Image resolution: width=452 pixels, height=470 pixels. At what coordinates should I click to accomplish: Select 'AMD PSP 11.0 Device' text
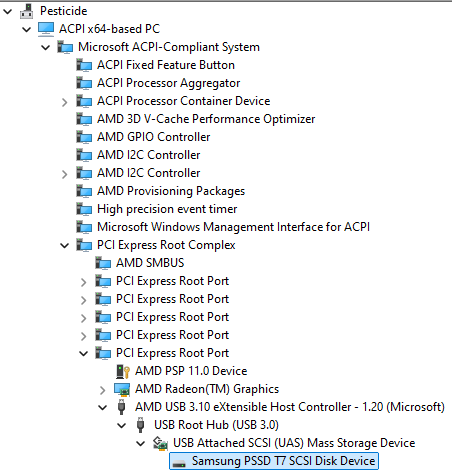click(191, 371)
